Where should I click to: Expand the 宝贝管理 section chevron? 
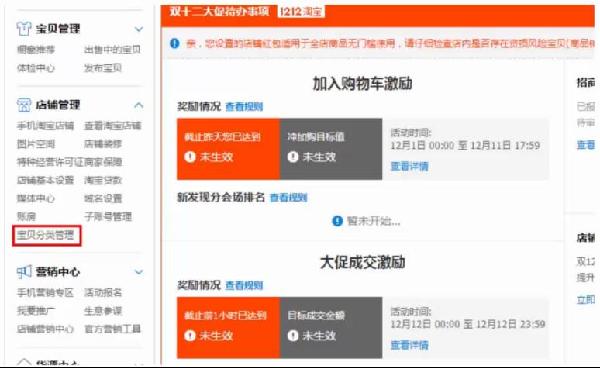point(139,29)
